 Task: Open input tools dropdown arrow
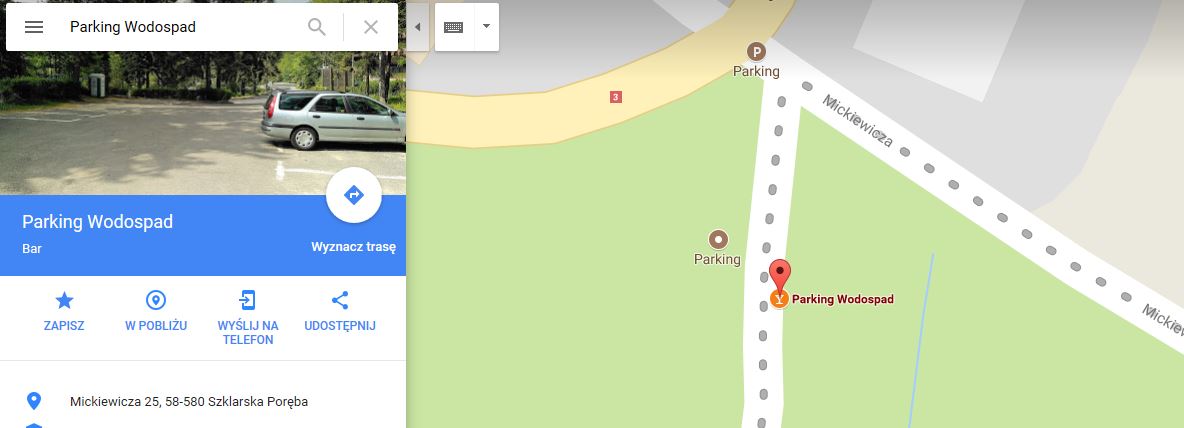(x=486, y=26)
